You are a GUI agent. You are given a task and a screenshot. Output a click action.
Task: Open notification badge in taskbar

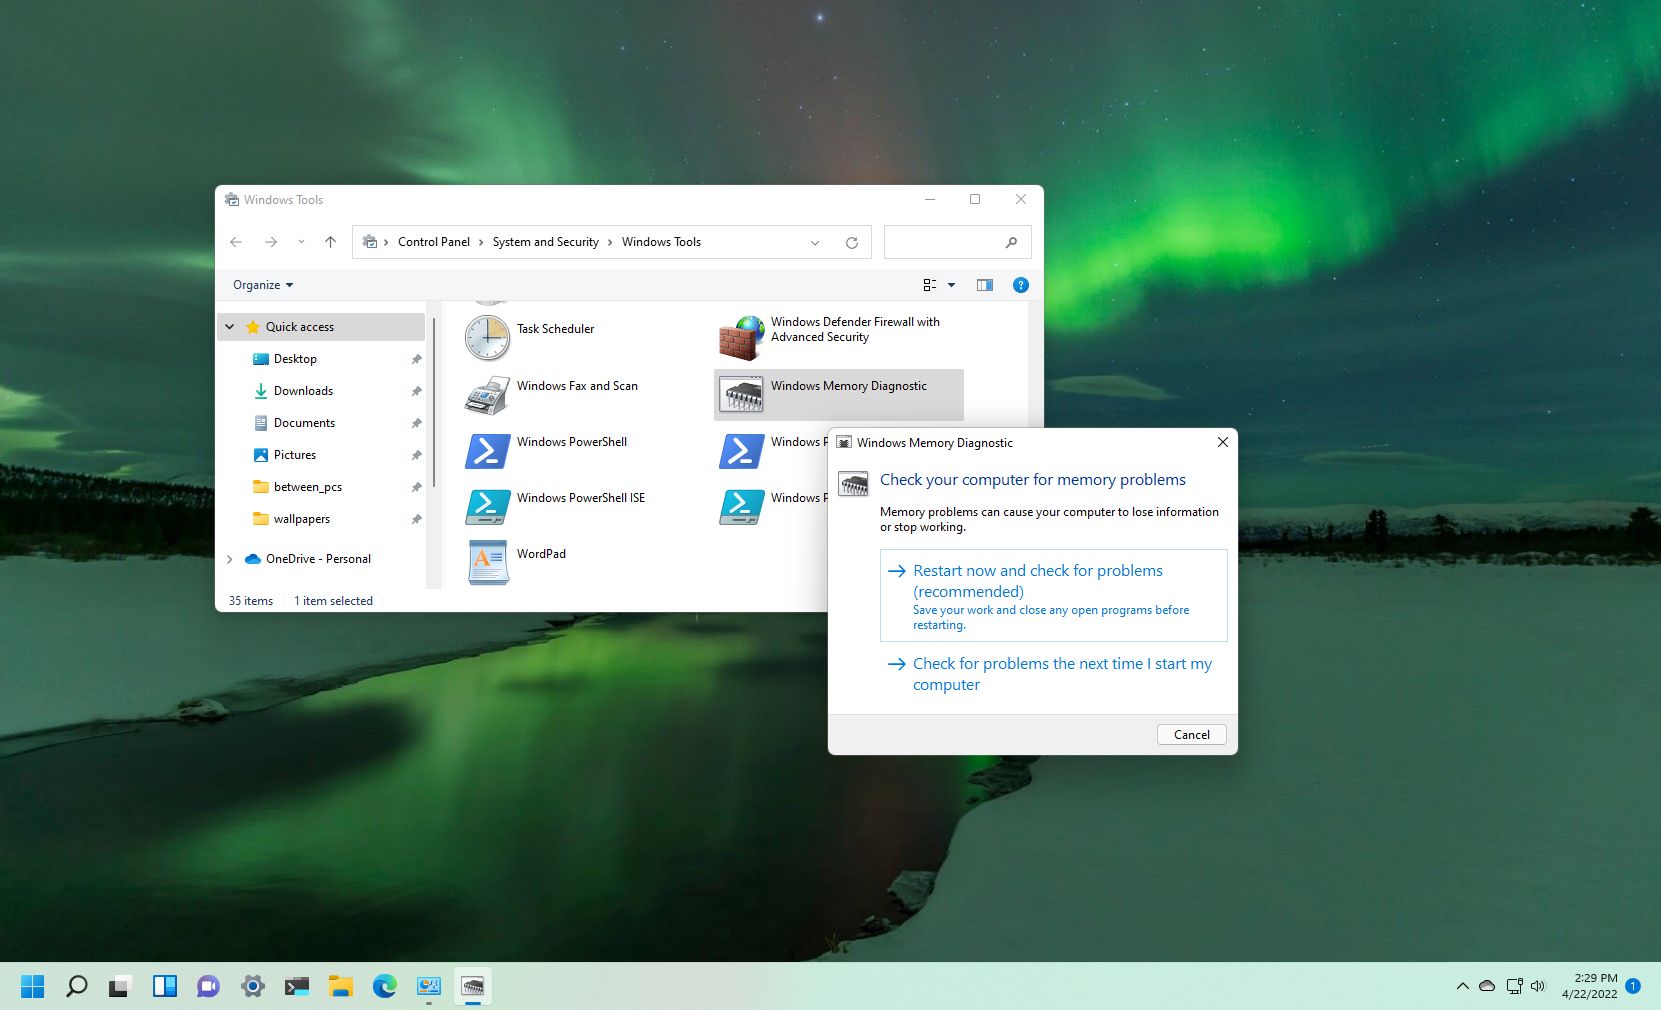pos(1633,986)
